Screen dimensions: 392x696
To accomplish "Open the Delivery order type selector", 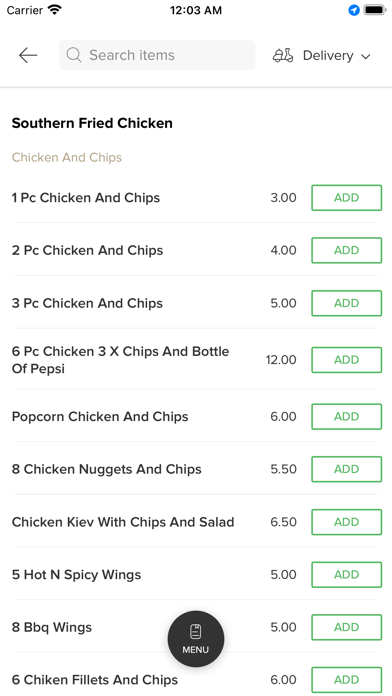I will coord(321,55).
